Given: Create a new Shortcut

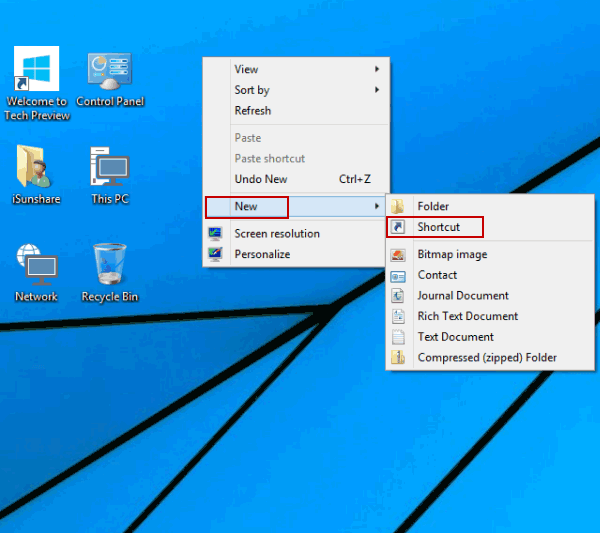Looking at the screenshot, I should pyautogui.click(x=439, y=227).
